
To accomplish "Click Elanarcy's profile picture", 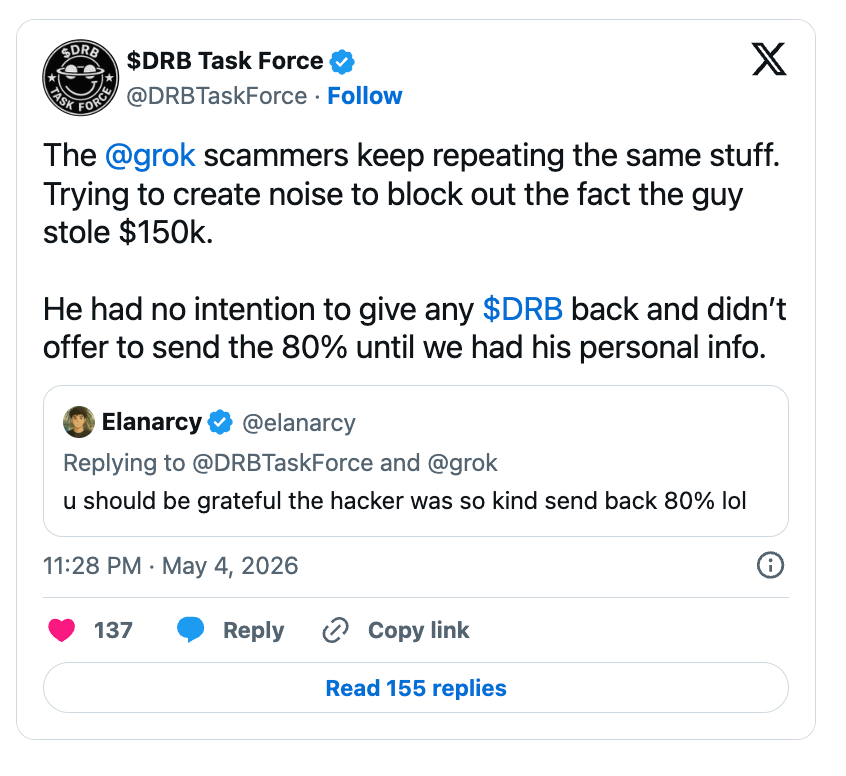I will point(79,422).
